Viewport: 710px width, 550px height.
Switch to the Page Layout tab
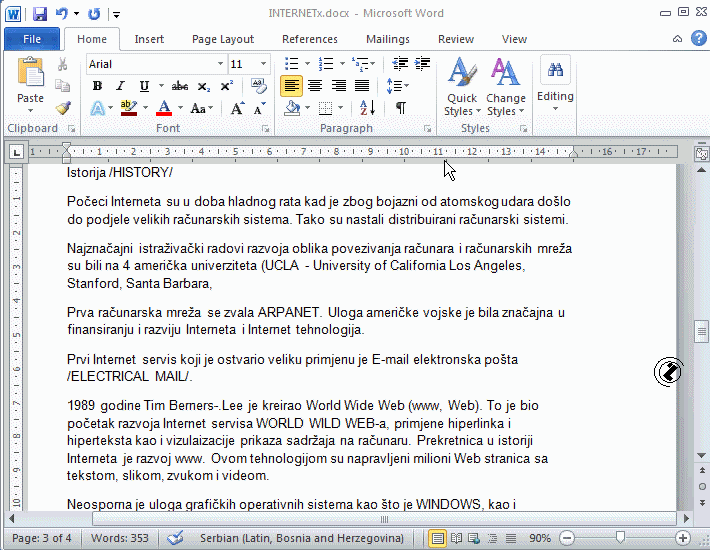point(222,39)
